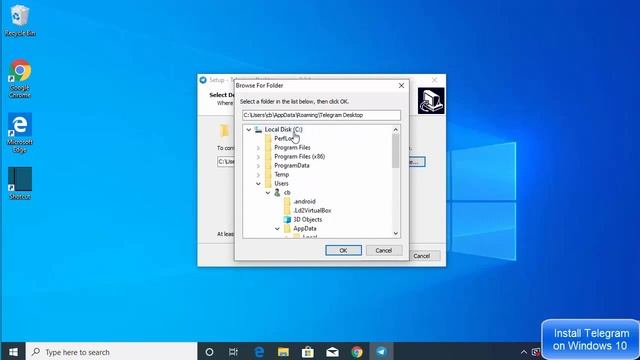The height and width of the screenshot is (360, 640).
Task: Click the Local Disk drive icon
Action: (258, 129)
